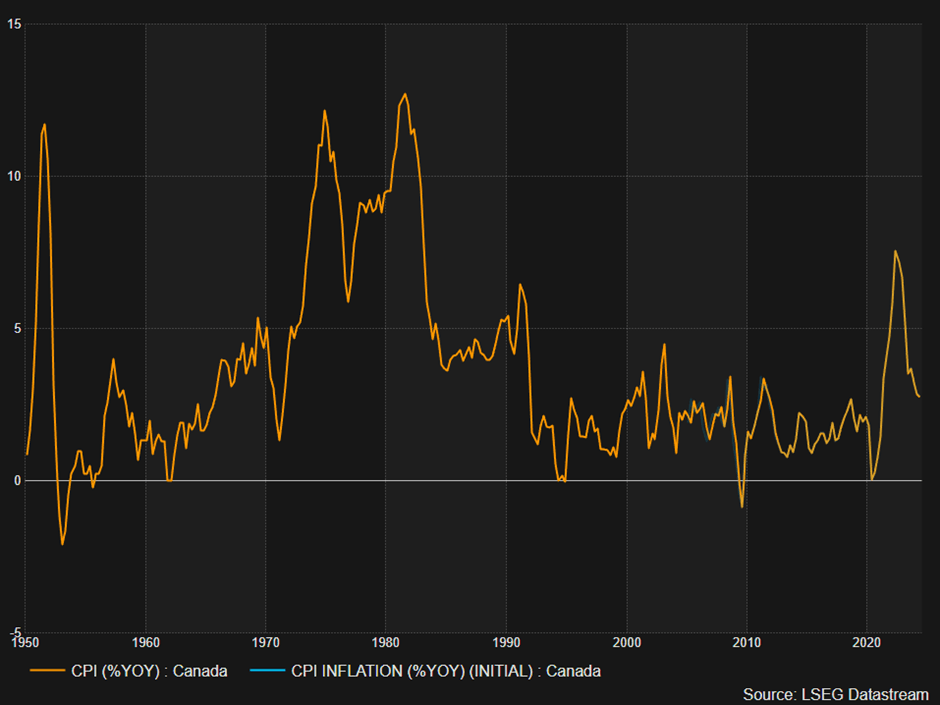Click the x-axis label 2010

pos(747,643)
